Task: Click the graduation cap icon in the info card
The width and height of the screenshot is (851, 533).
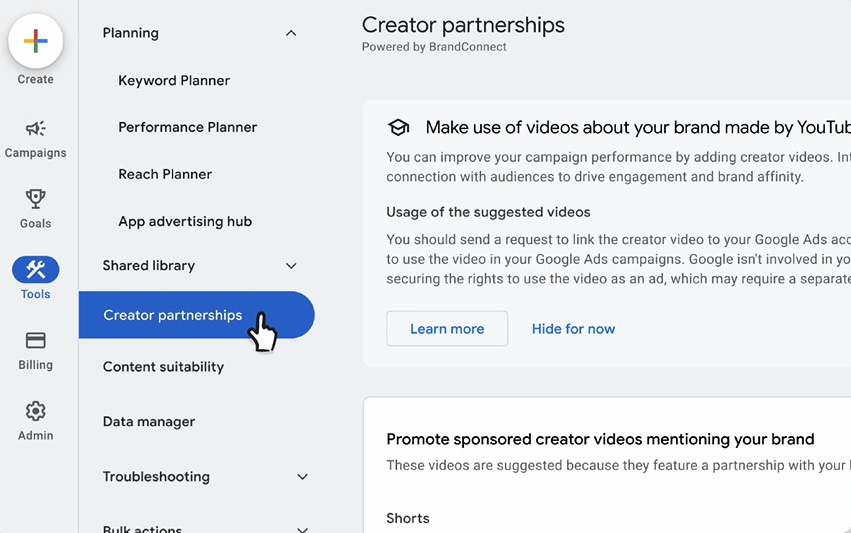Action: (x=398, y=128)
